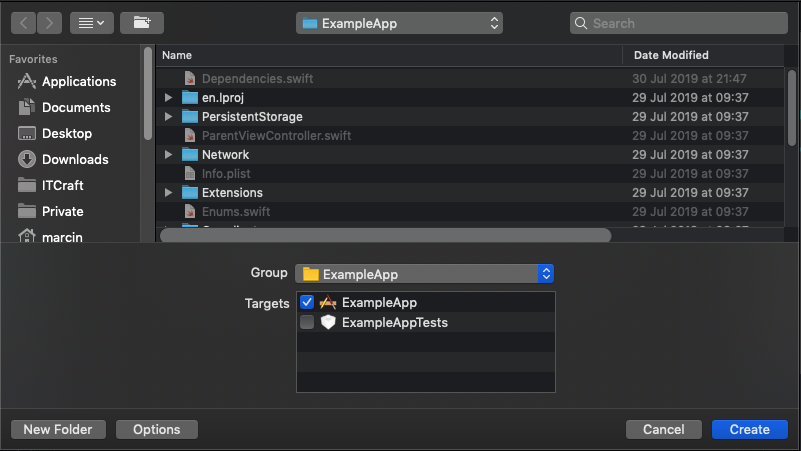This screenshot has width=801, height=451.
Task: Click inside the Search field
Action: point(680,22)
